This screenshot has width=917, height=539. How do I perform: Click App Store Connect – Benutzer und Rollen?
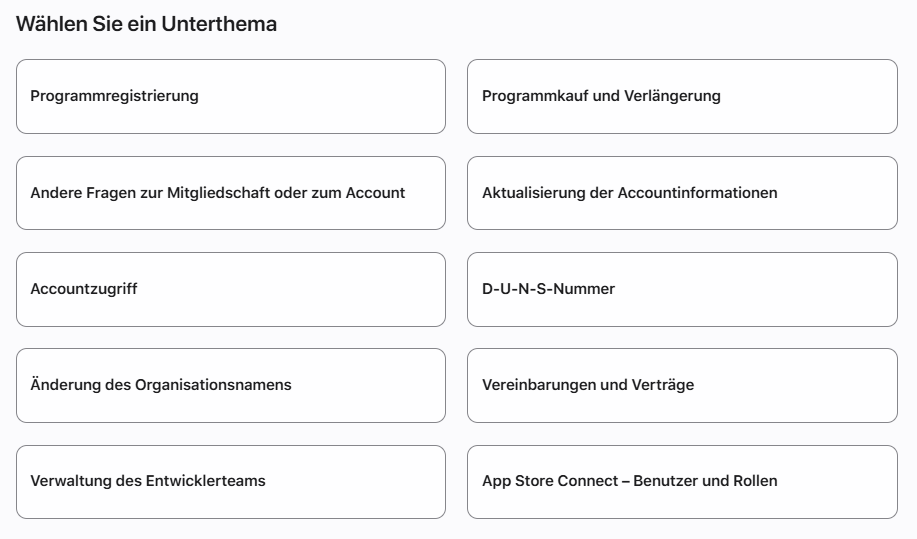682,482
